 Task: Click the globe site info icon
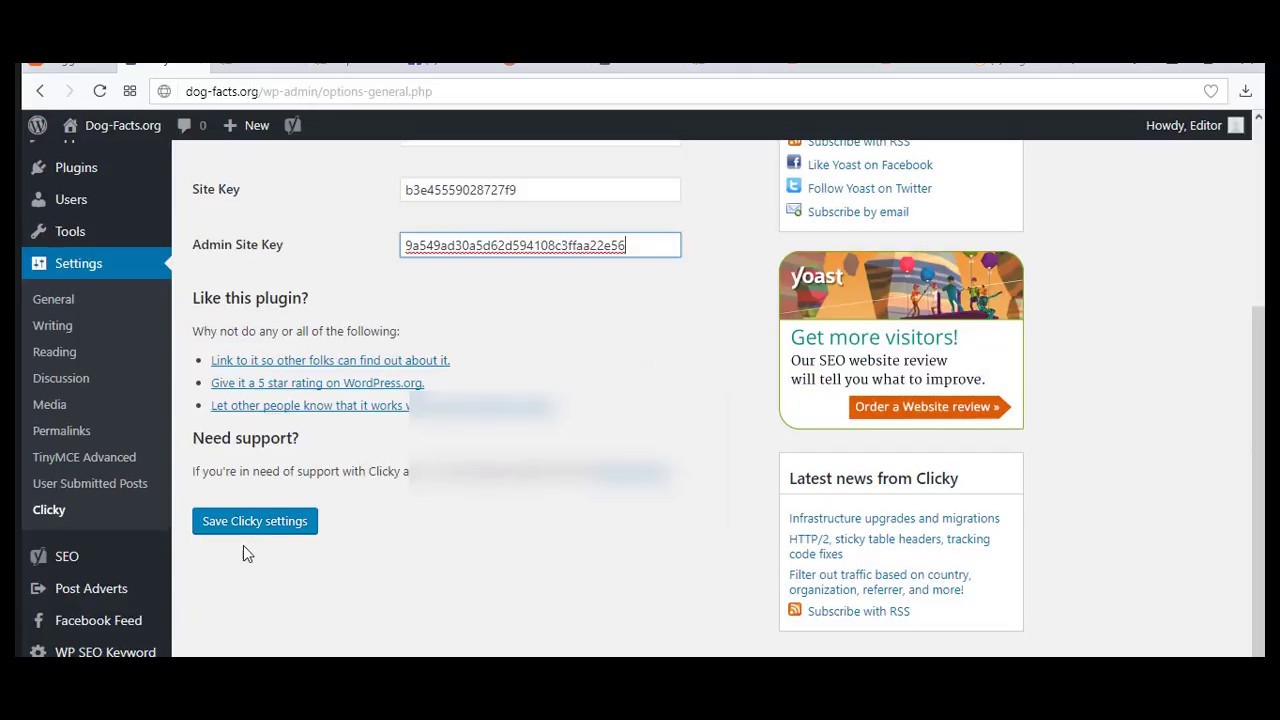tap(164, 91)
